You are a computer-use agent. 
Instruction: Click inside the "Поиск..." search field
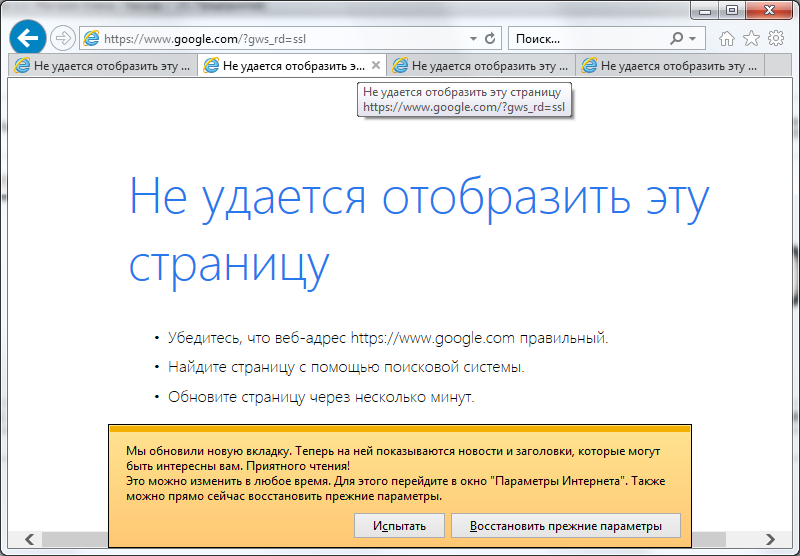pos(585,38)
